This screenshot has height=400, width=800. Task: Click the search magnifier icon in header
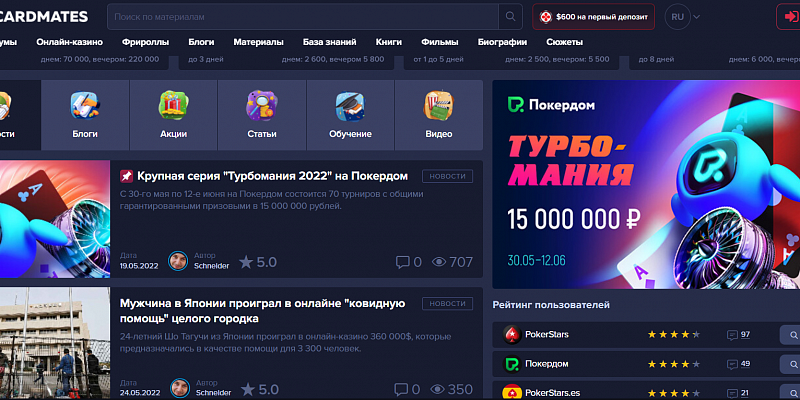(x=510, y=17)
